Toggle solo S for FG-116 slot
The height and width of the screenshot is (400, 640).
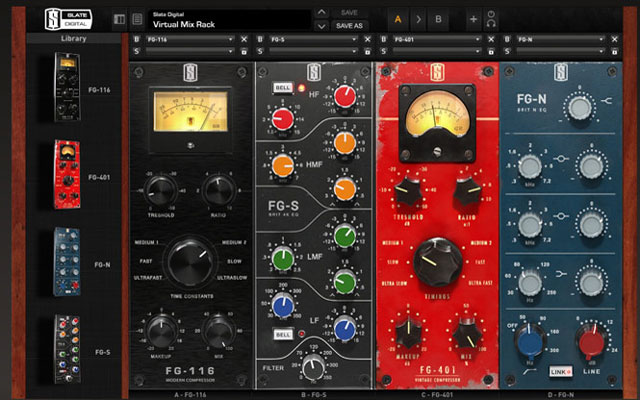pos(137,51)
